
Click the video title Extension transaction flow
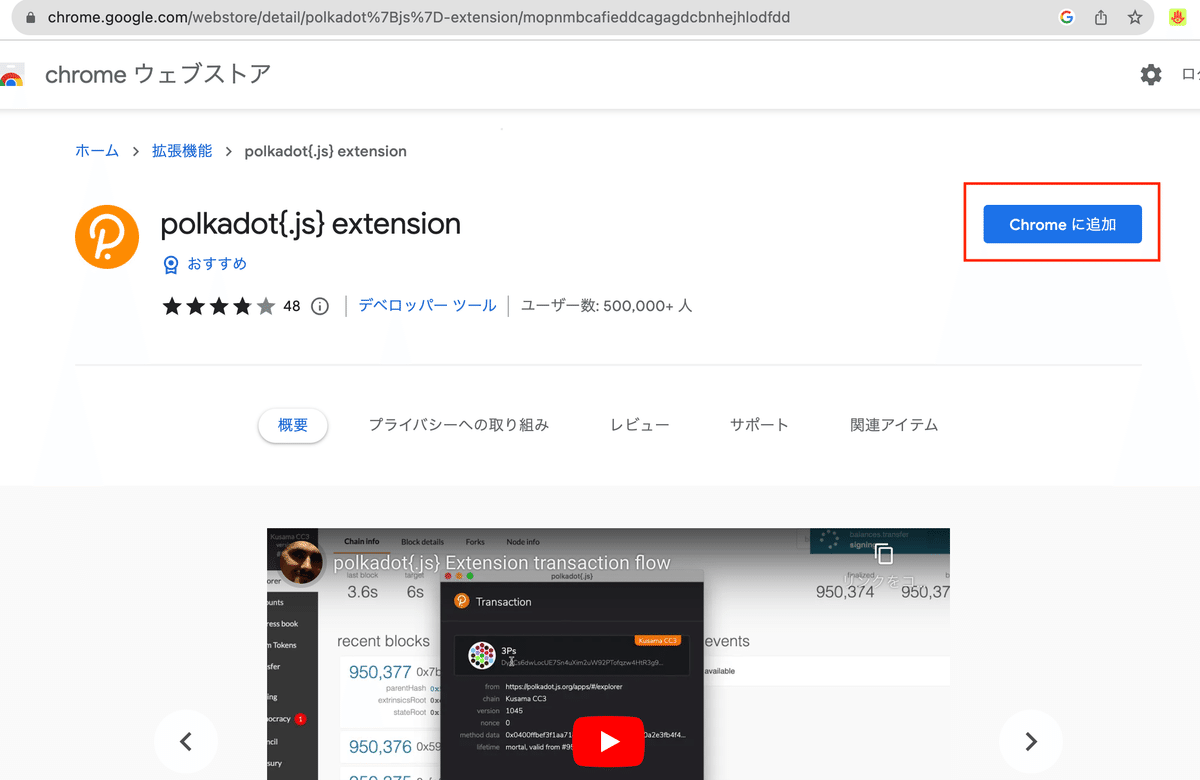pos(502,563)
